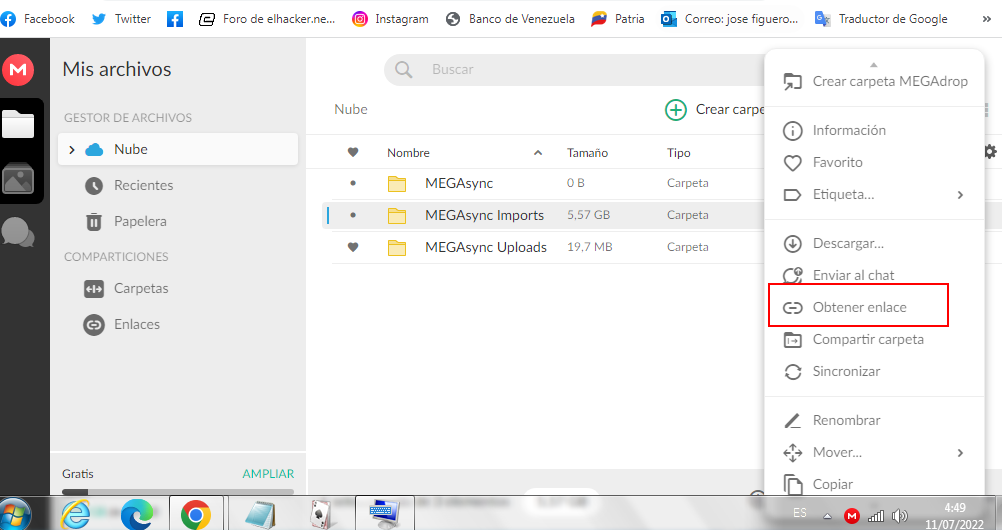Click the AMPLIAR upgrade link
Screen dimensions: 1002x530
coord(268,474)
